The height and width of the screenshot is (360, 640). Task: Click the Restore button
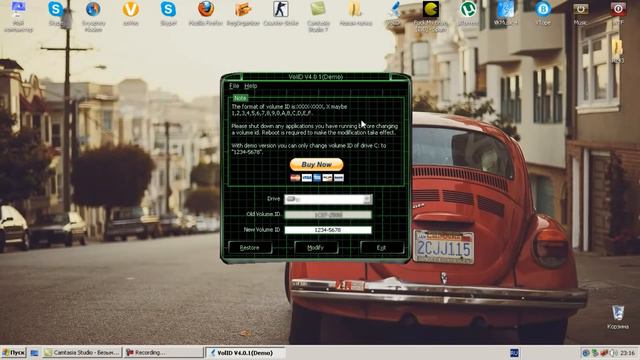[x=250, y=248]
